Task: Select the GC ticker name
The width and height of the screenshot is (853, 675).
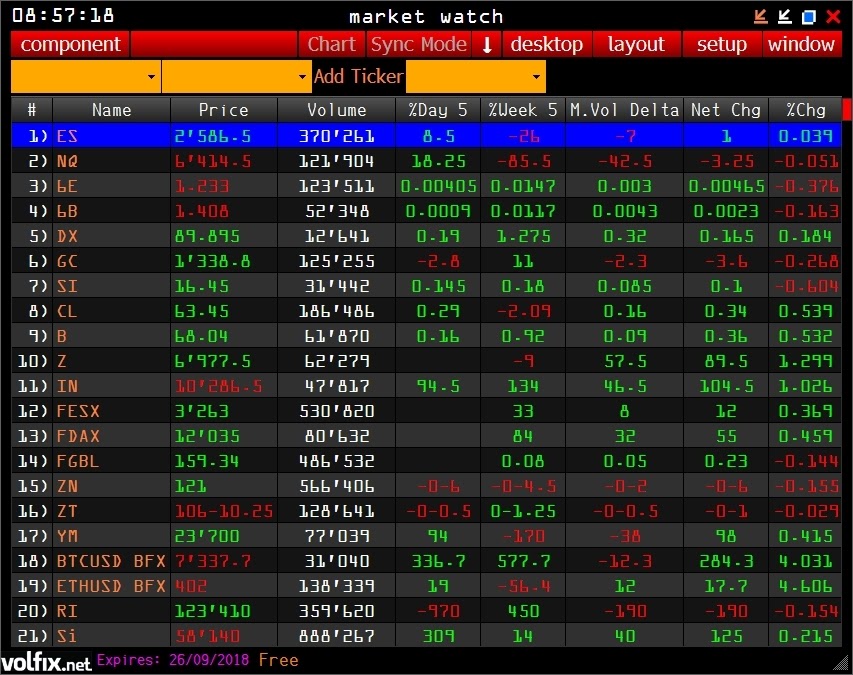Action: (67, 261)
